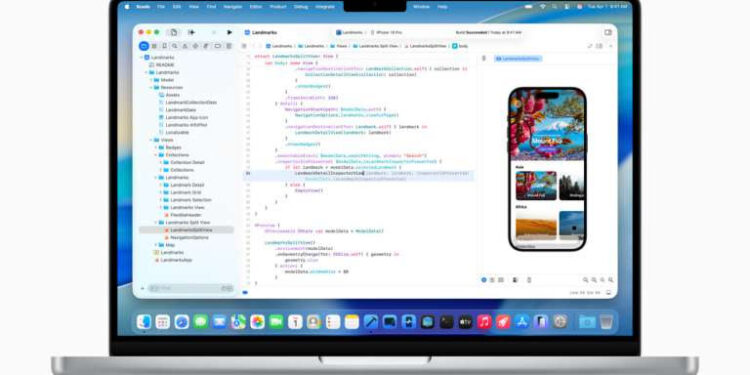
Task: Click the Landmarks scheme selector in toolbar
Action: click(x=349, y=32)
